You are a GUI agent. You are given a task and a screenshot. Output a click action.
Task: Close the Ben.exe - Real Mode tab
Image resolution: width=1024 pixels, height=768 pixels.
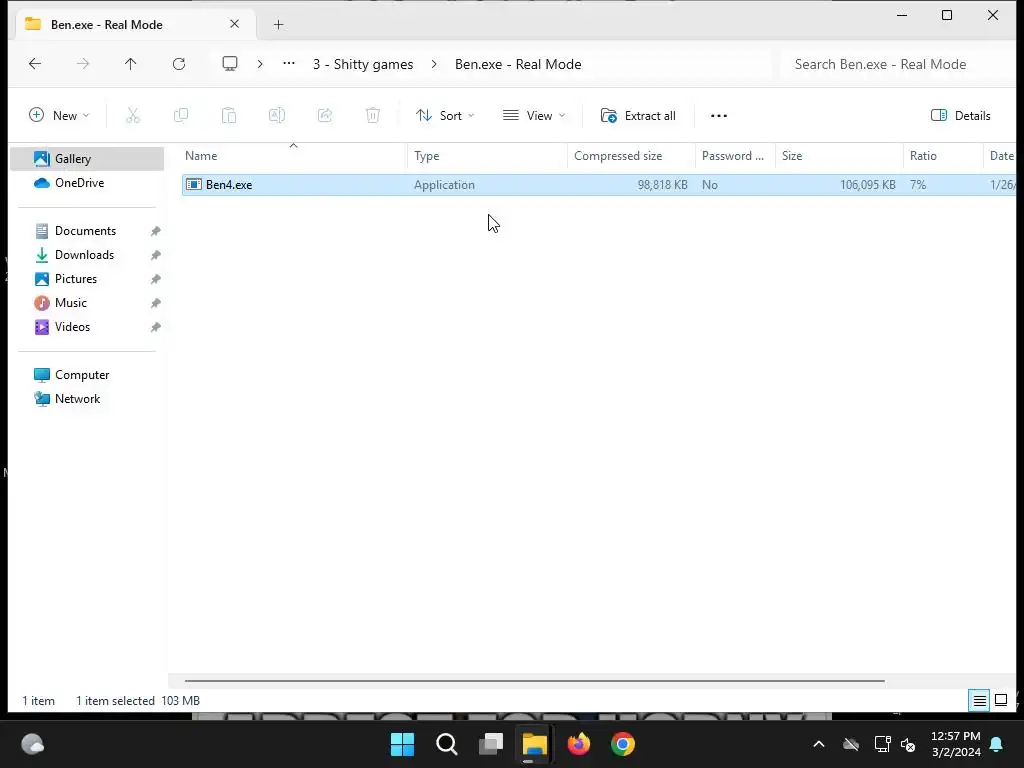(234, 24)
